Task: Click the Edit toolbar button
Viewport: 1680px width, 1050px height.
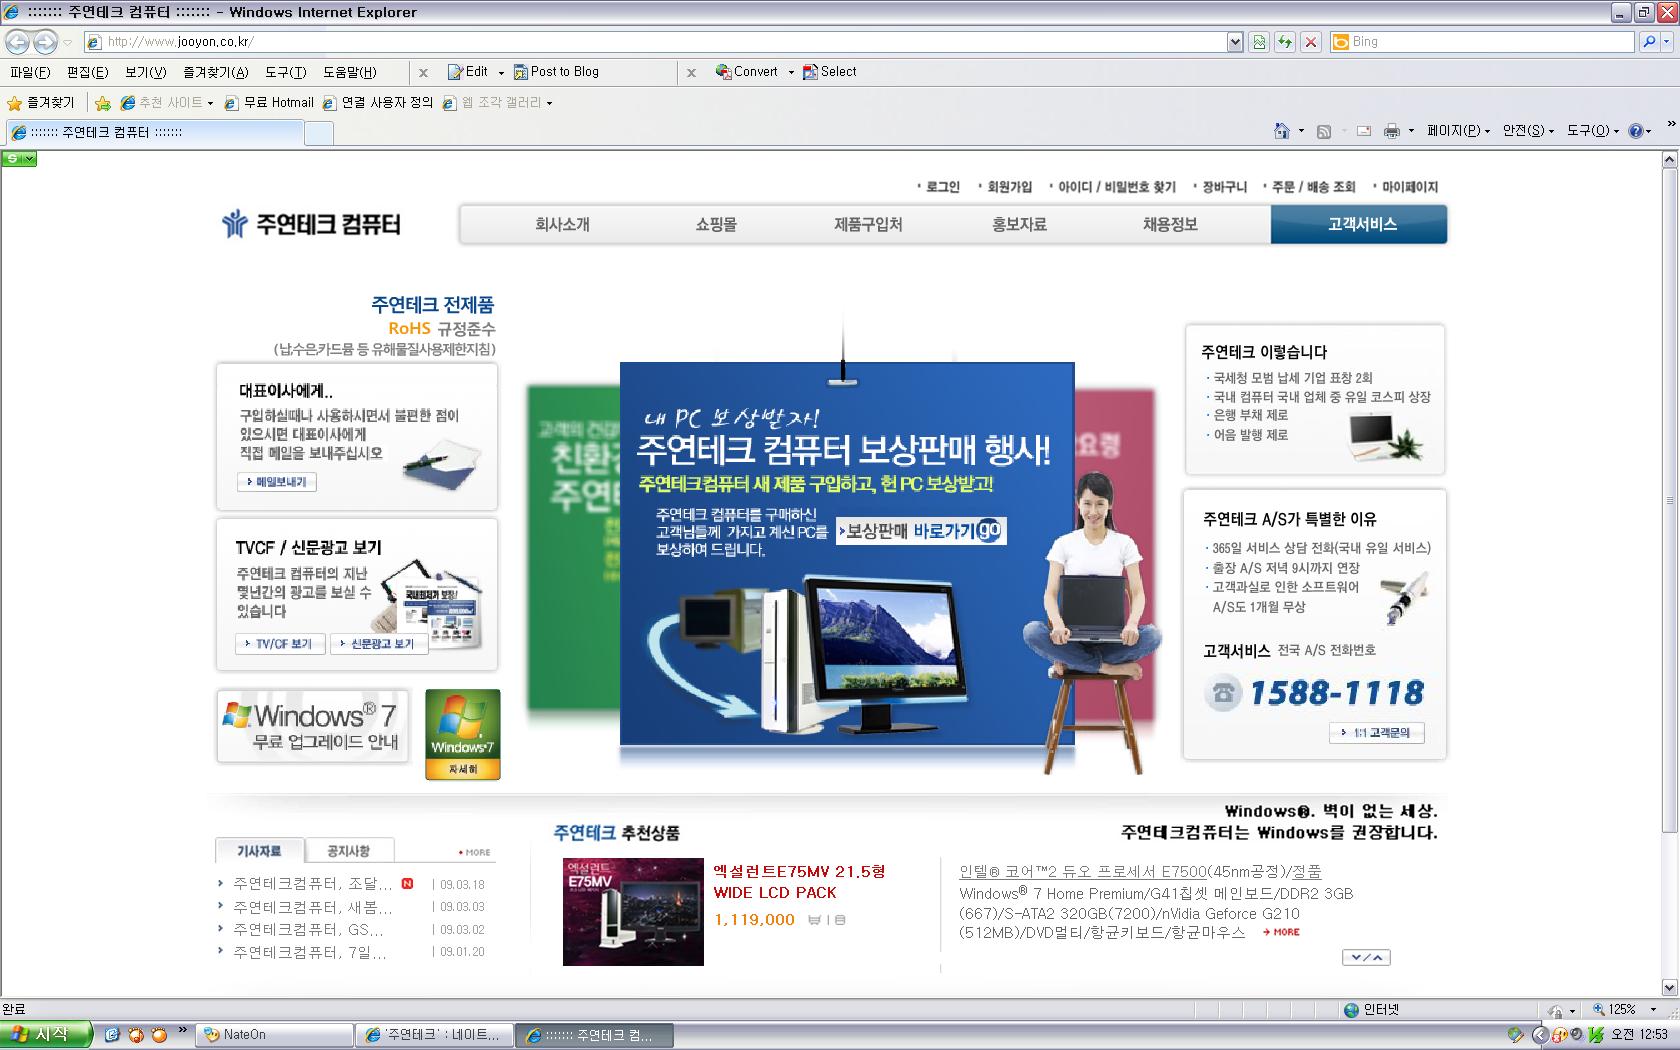Action: pyautogui.click(x=468, y=72)
